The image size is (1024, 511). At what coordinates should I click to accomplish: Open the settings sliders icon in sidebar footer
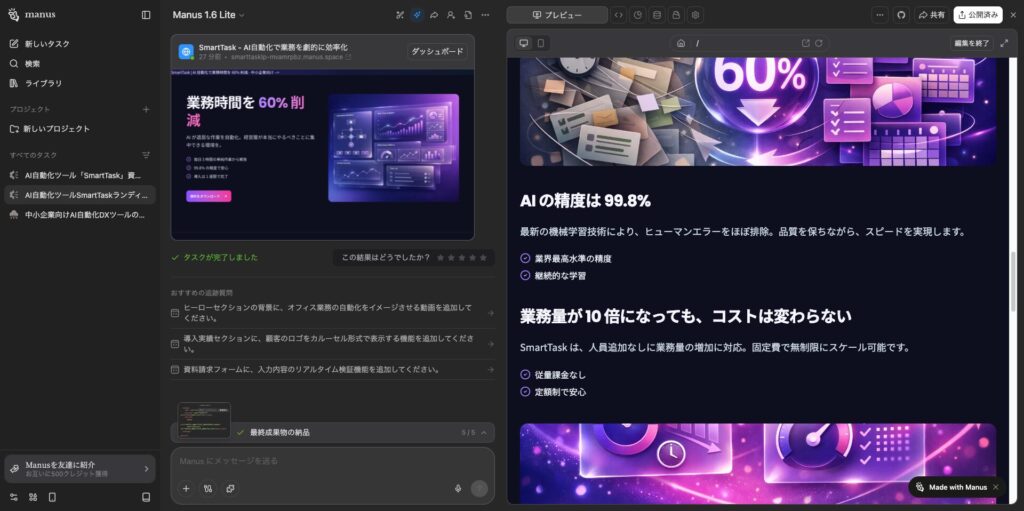click(14, 497)
